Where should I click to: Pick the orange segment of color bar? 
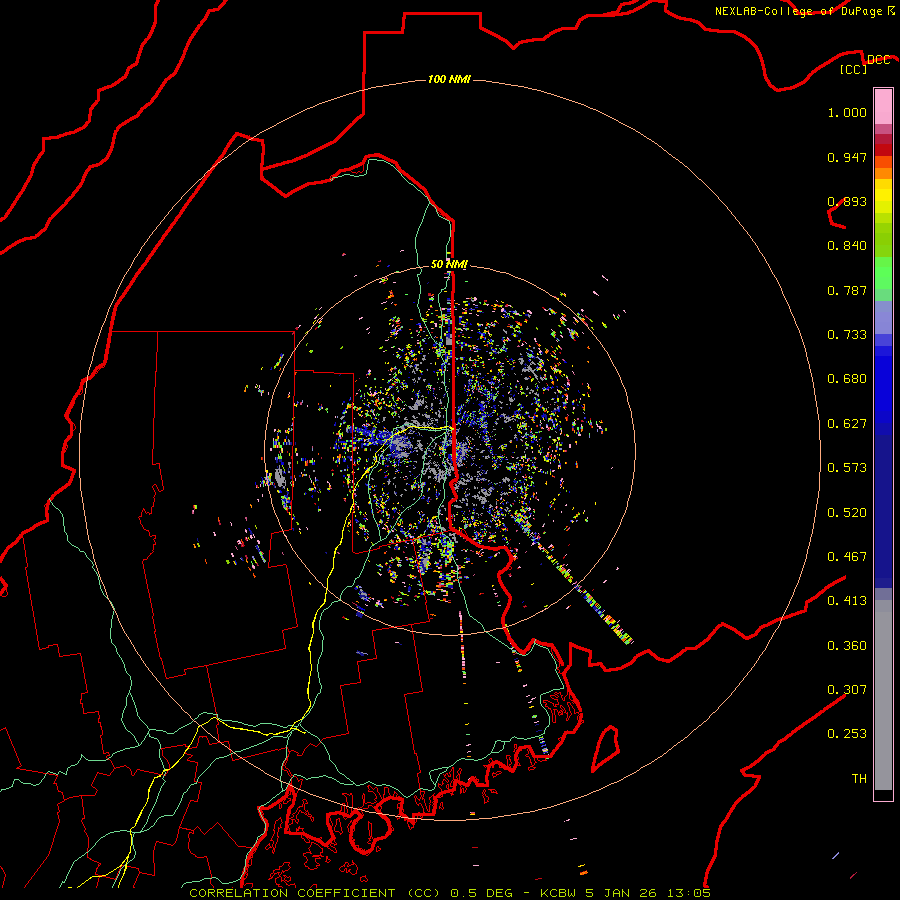[883, 173]
